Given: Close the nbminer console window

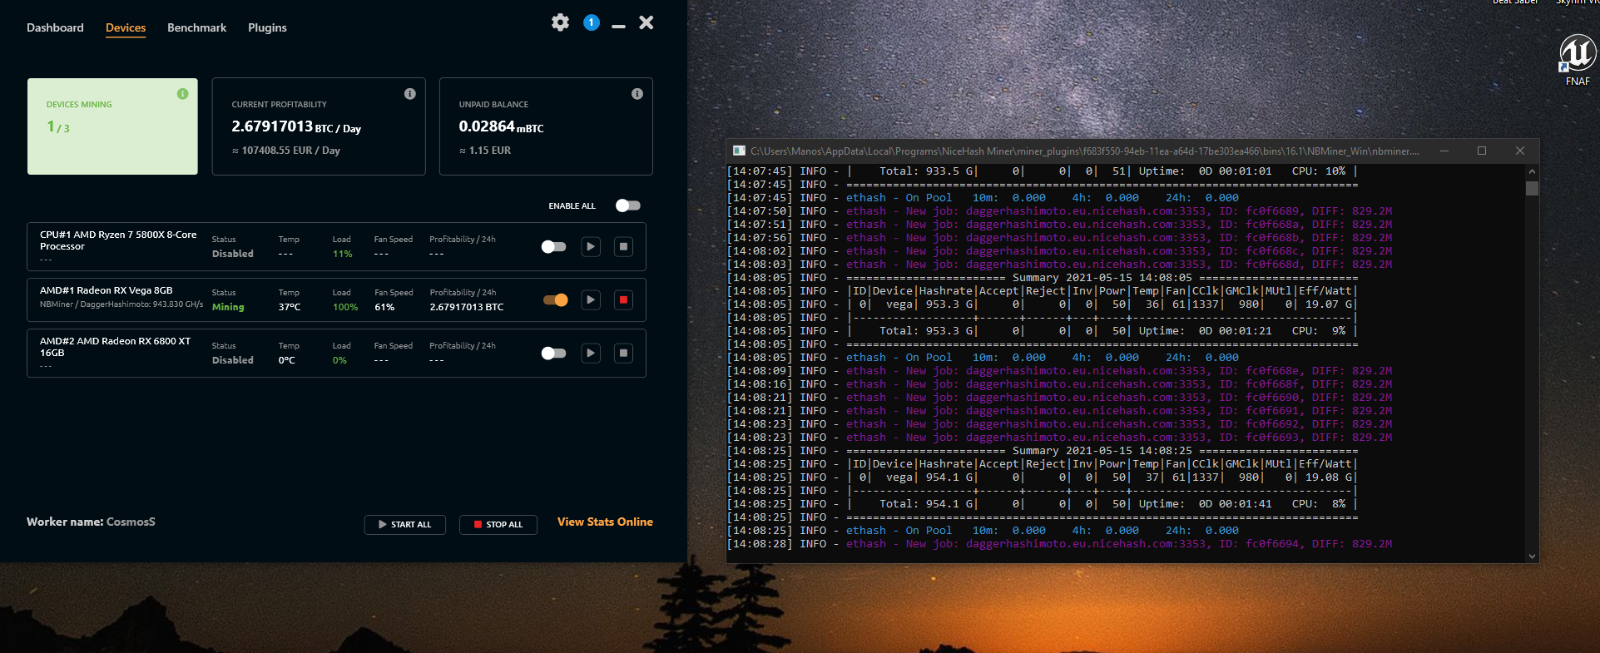Looking at the screenshot, I should 1520,151.
